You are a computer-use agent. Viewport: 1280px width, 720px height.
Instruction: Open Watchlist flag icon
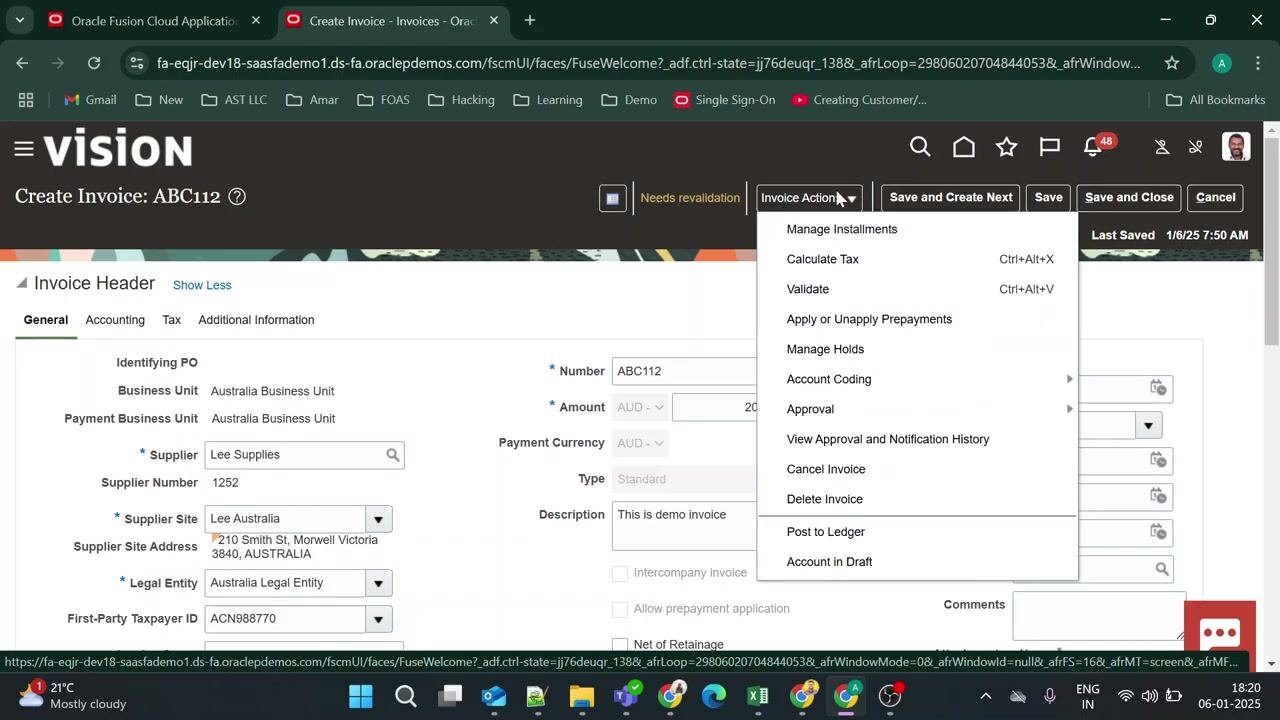1049,148
